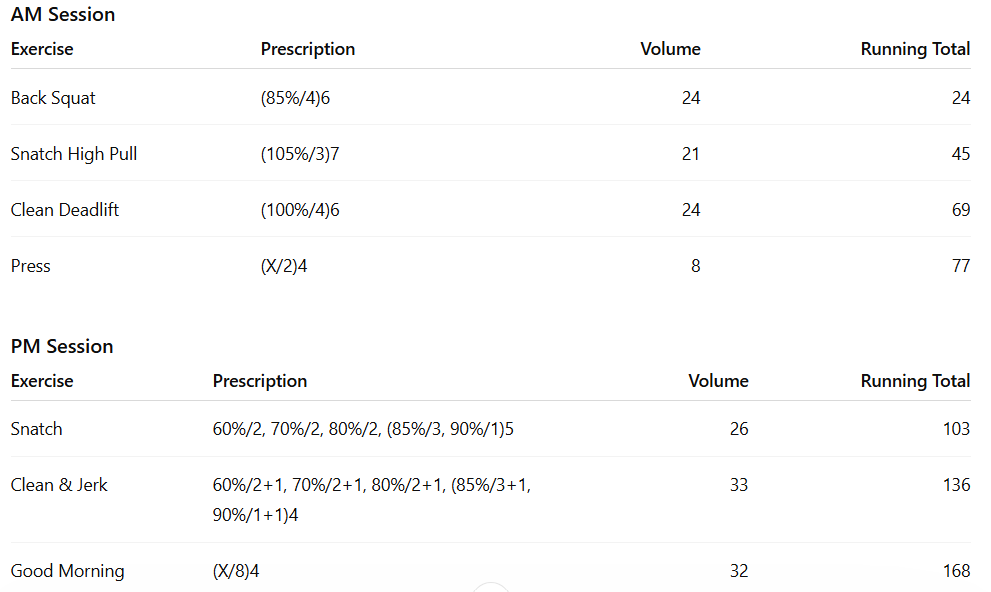Click the (85%/4)6 prescription cell

click(295, 98)
